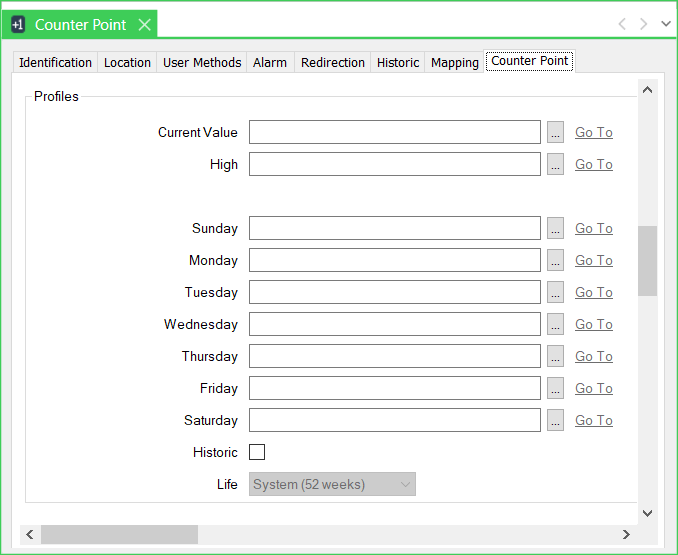Select the Redirection tab
This screenshot has height=555, width=678.
(x=333, y=62)
